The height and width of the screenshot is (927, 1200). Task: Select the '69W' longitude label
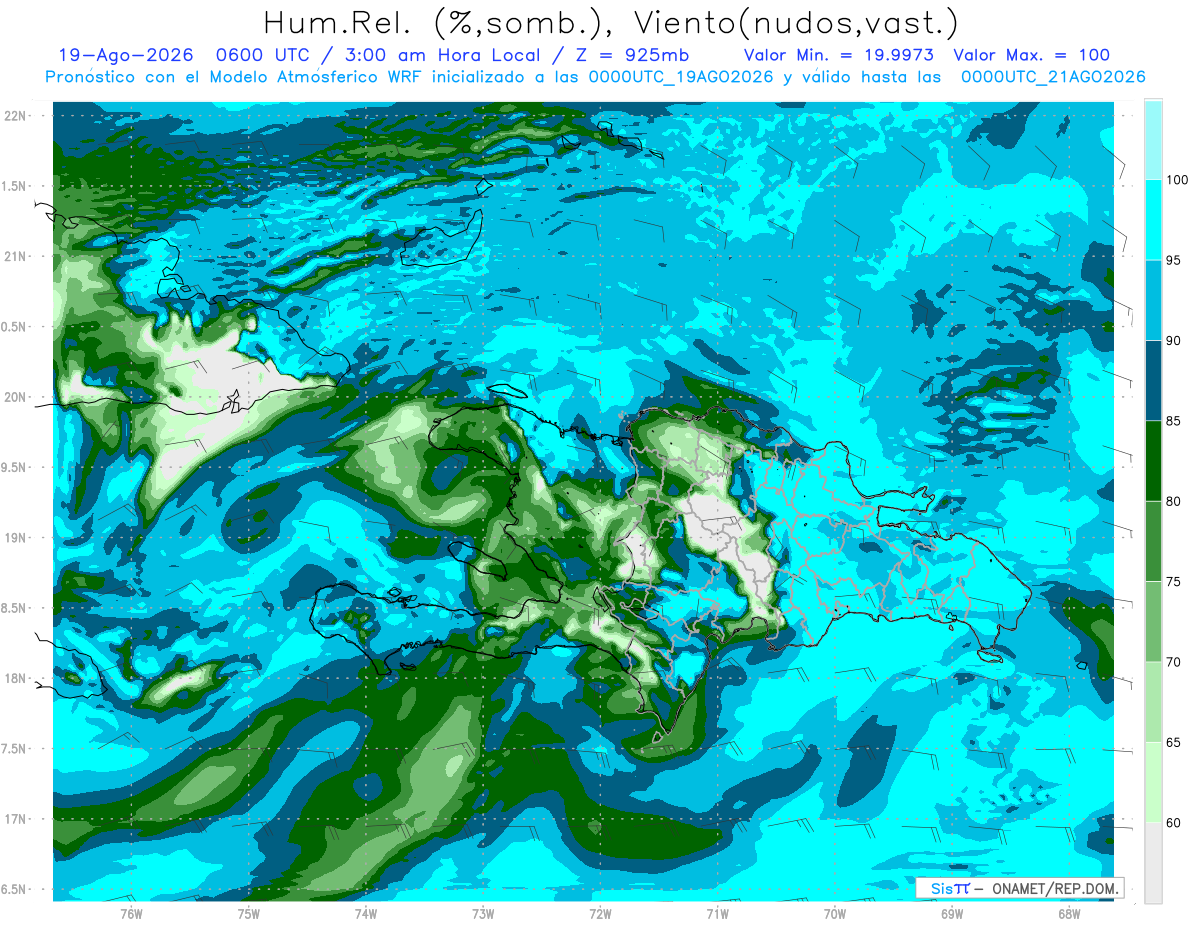951,914
